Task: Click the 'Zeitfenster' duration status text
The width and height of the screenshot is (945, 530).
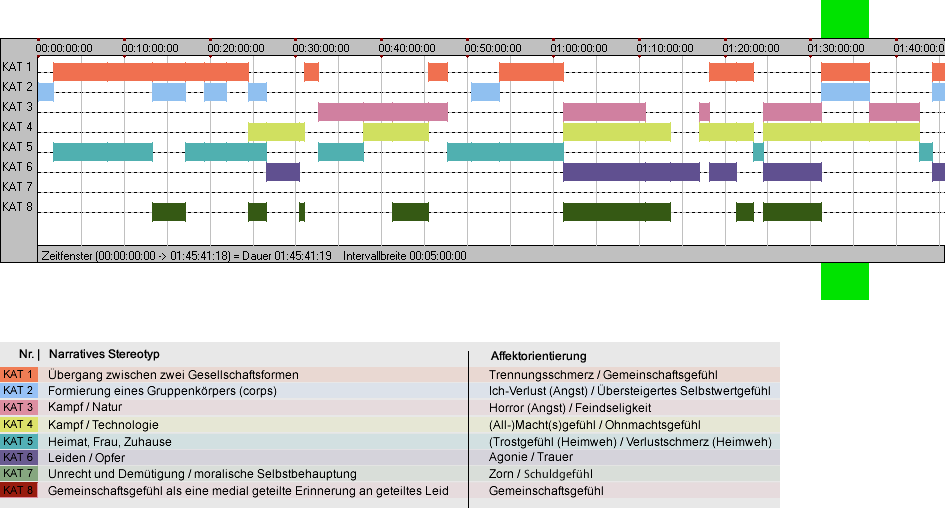Action: [186, 256]
